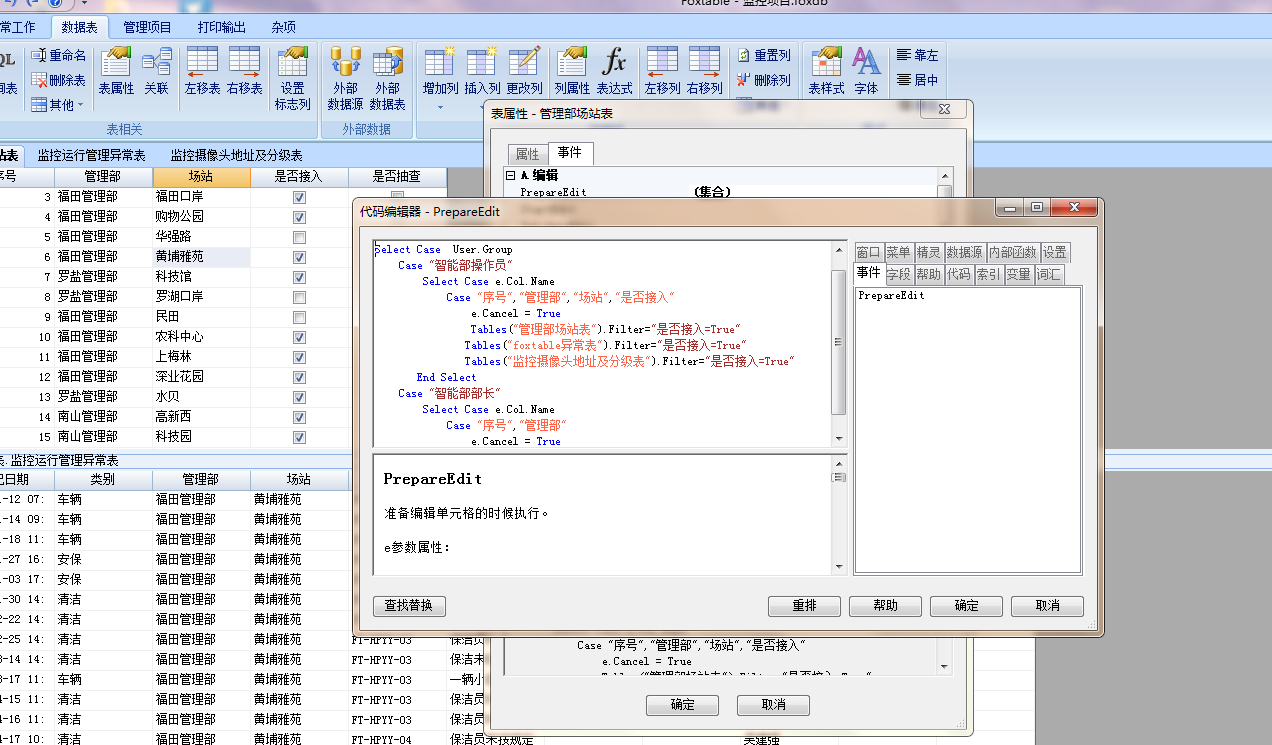
Task: Click the 是否抽查 column header
Action: click(x=397, y=176)
